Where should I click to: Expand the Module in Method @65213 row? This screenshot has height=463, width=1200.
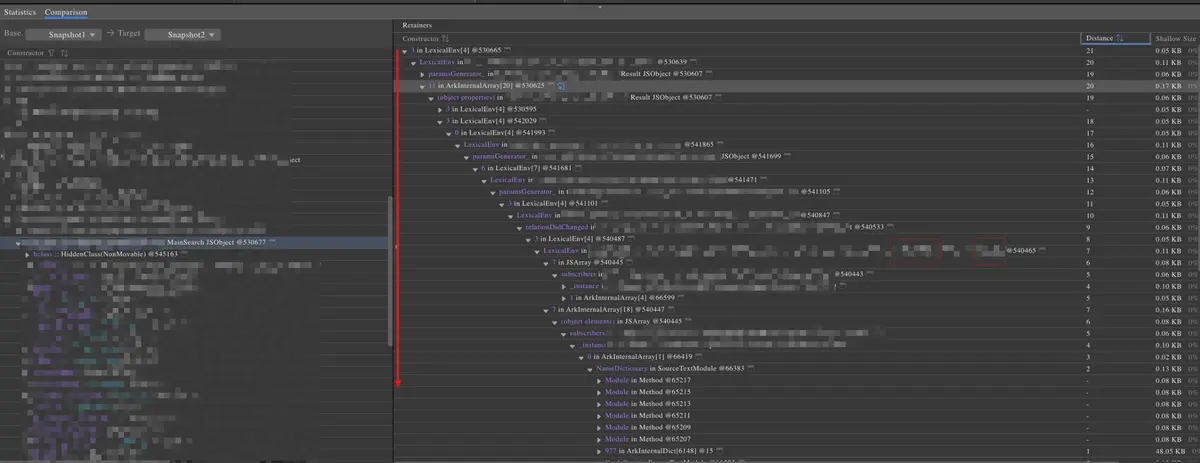[x=598, y=404]
